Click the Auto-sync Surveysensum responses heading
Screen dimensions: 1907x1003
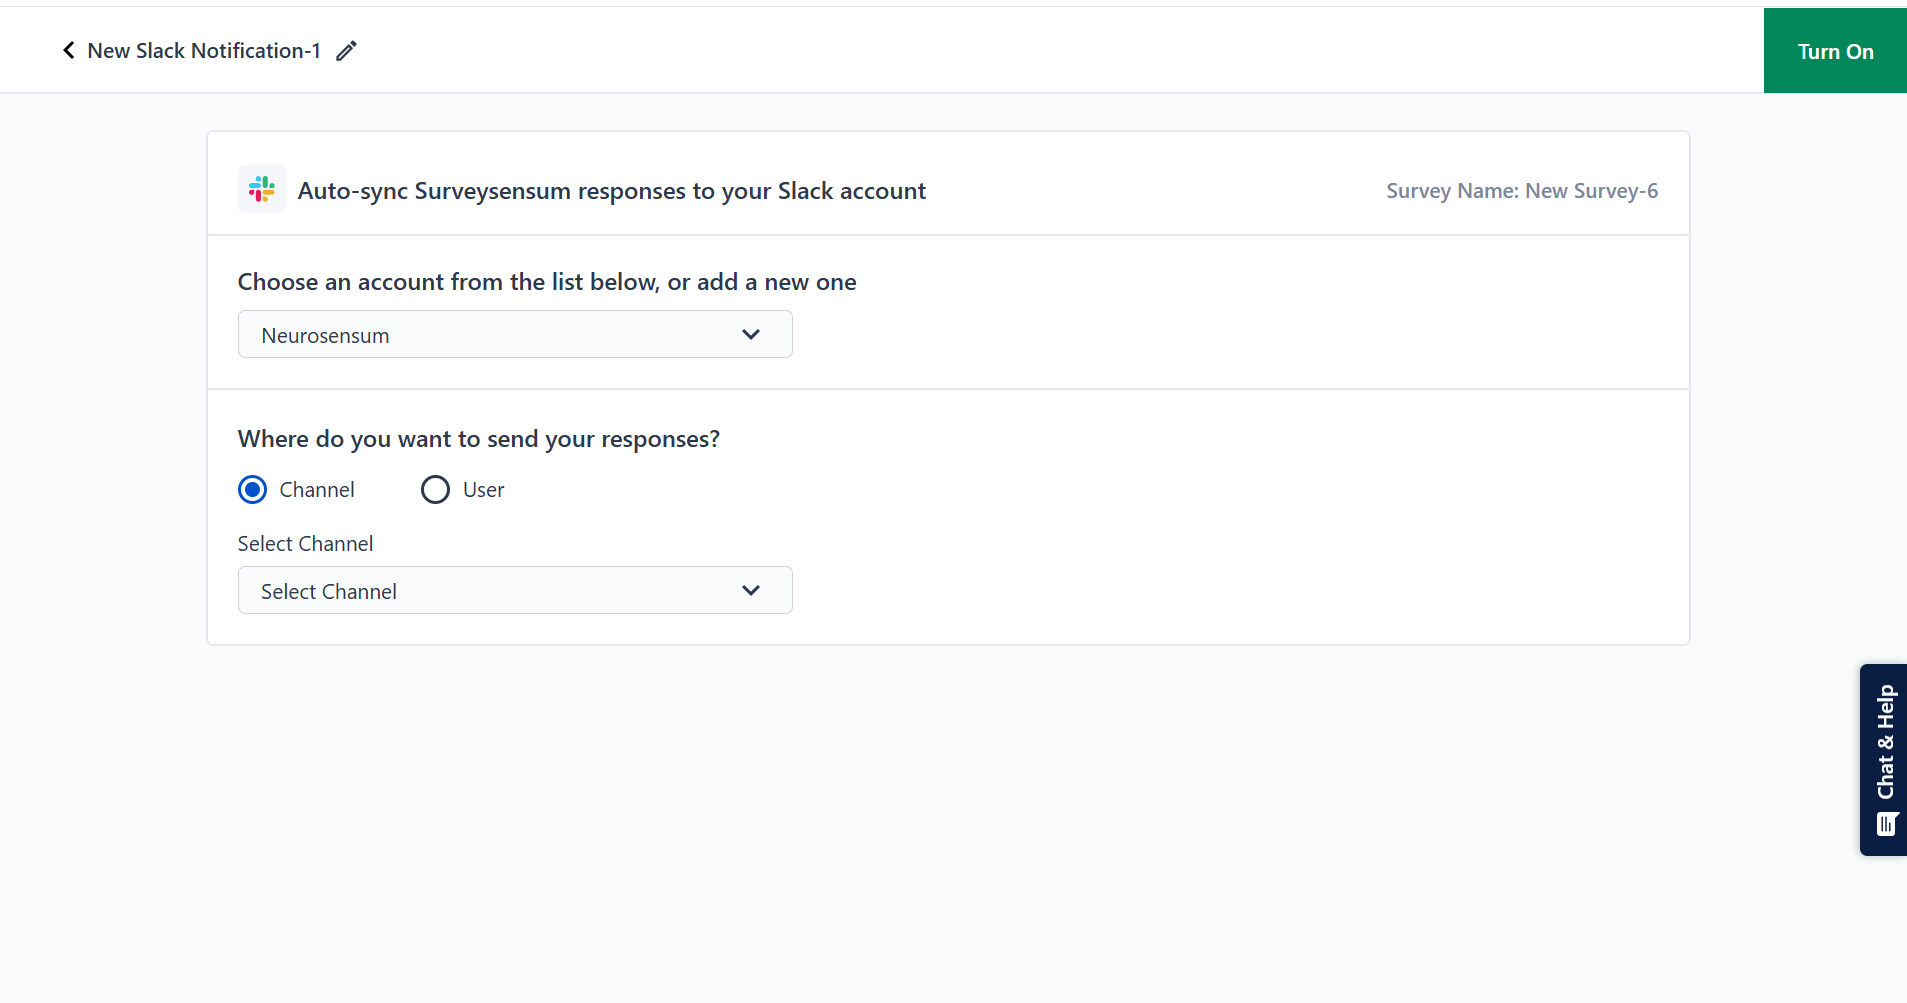pyautogui.click(x=611, y=191)
